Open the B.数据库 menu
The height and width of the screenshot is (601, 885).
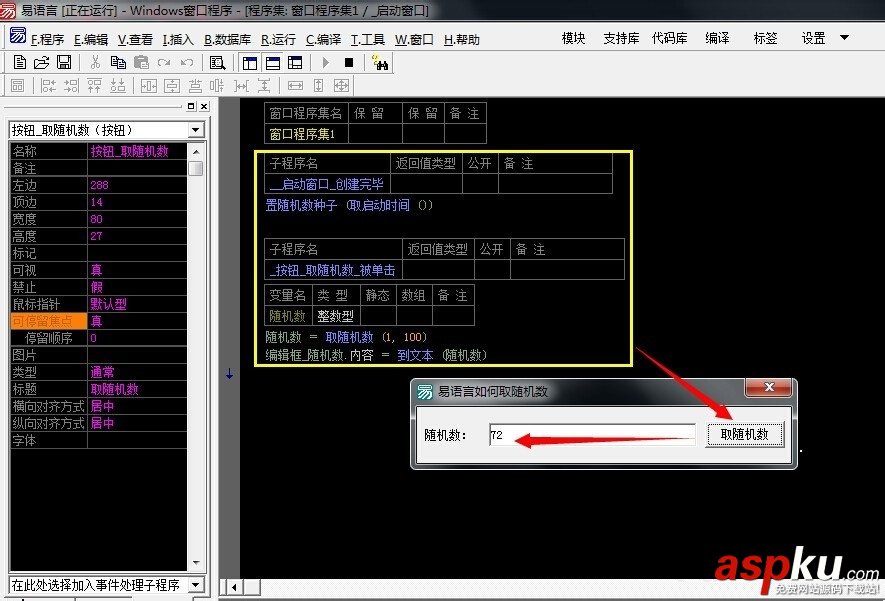coord(227,40)
